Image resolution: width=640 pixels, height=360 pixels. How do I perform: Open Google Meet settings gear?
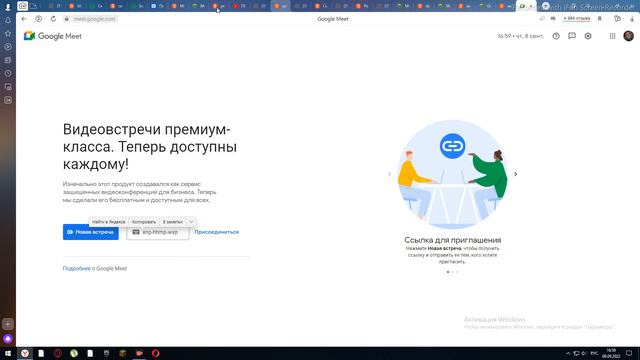pyautogui.click(x=588, y=36)
